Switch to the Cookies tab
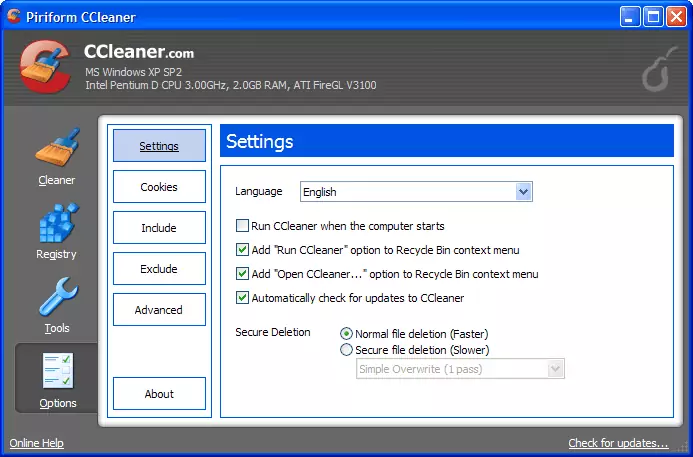The height and width of the screenshot is (457, 693). (159, 187)
